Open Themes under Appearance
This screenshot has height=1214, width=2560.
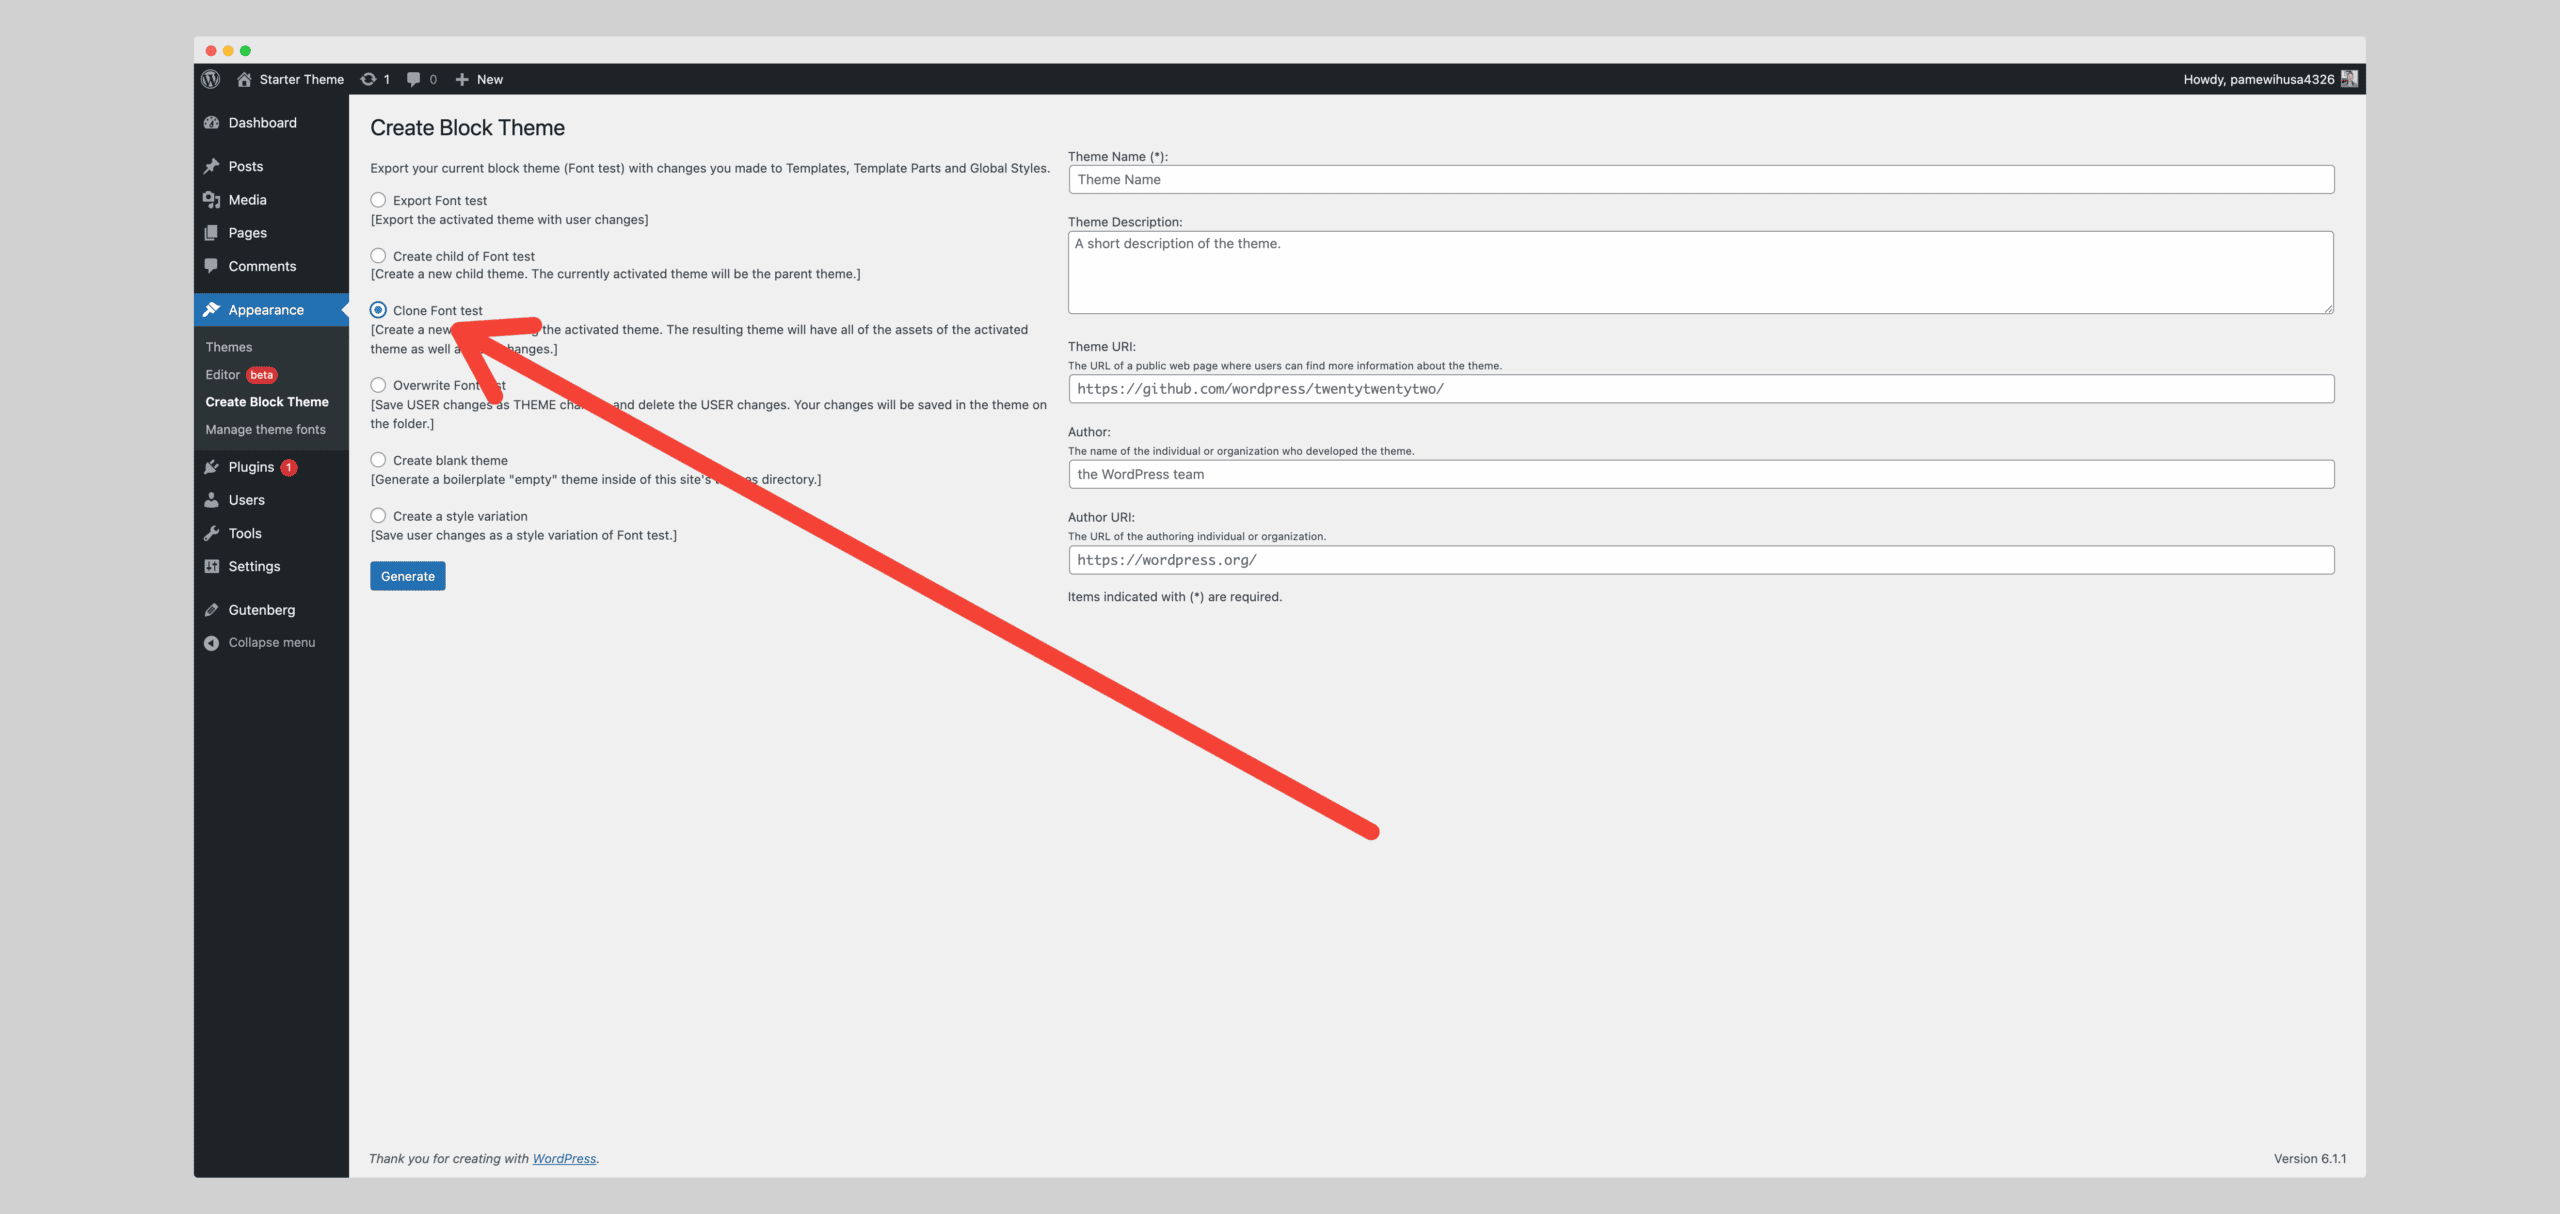(x=229, y=347)
